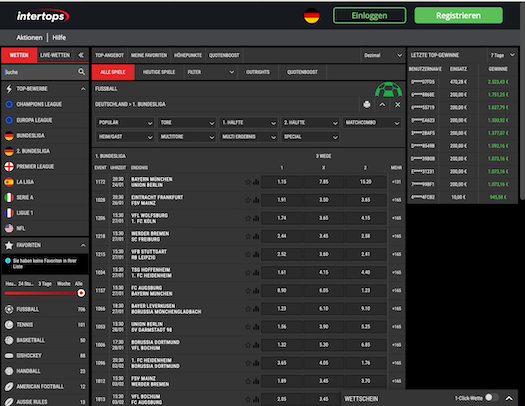Viewport: 525px width, 406px height.
Task: Open the Dezimal odds format dropdown
Action: [383, 55]
